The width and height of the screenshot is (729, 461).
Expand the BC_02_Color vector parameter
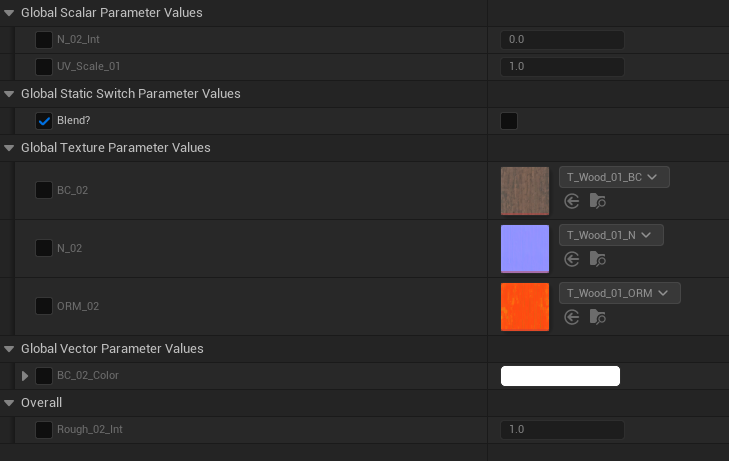pyautogui.click(x=25, y=375)
